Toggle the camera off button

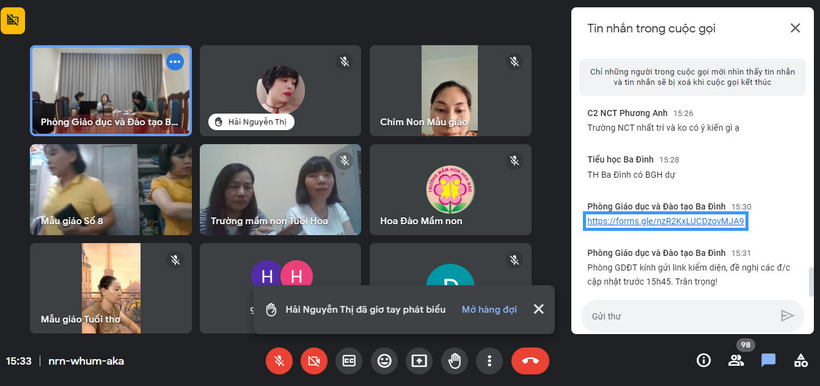[x=314, y=361]
